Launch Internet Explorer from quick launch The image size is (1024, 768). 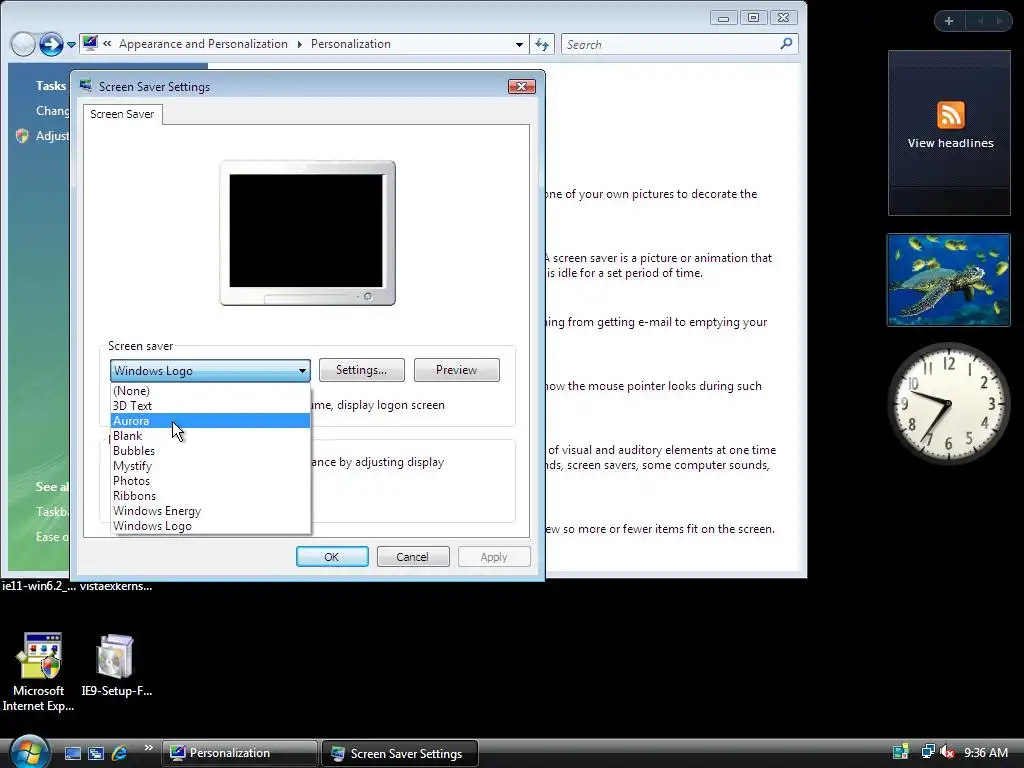click(x=120, y=753)
